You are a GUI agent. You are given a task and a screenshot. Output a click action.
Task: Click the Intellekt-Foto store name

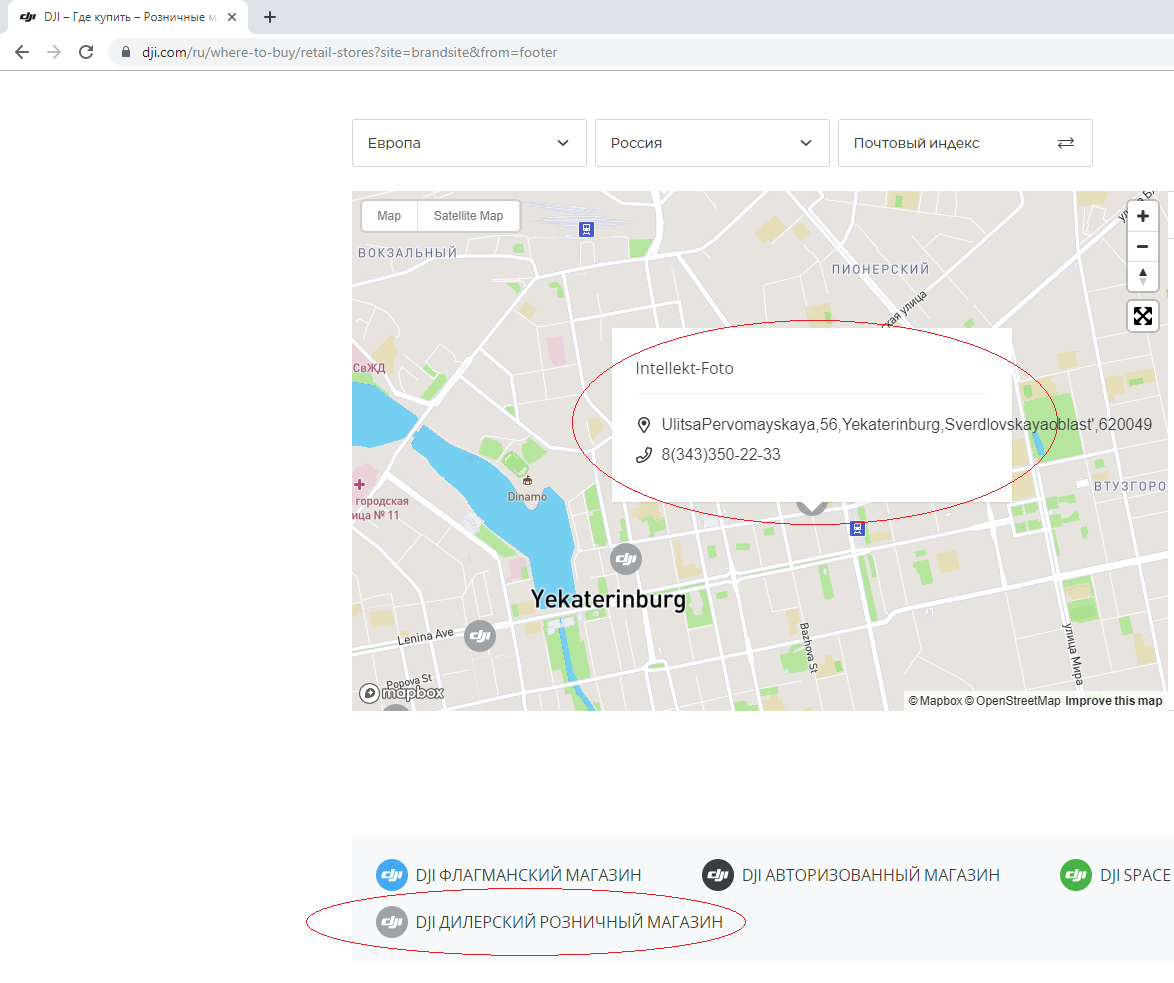[x=684, y=368]
